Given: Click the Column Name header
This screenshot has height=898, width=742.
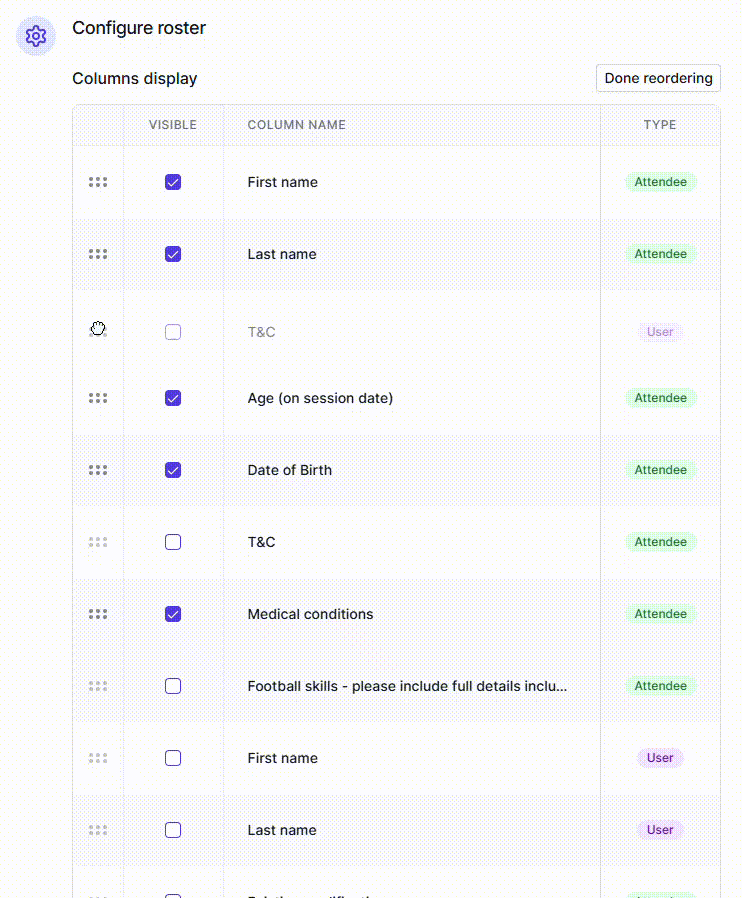Looking at the screenshot, I should tap(297, 125).
